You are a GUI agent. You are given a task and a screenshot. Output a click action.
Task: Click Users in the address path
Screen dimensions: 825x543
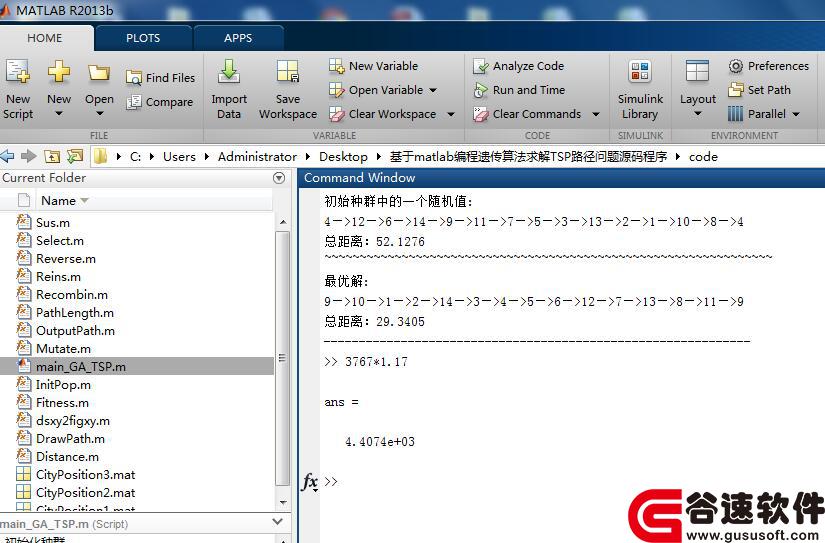[x=179, y=157]
